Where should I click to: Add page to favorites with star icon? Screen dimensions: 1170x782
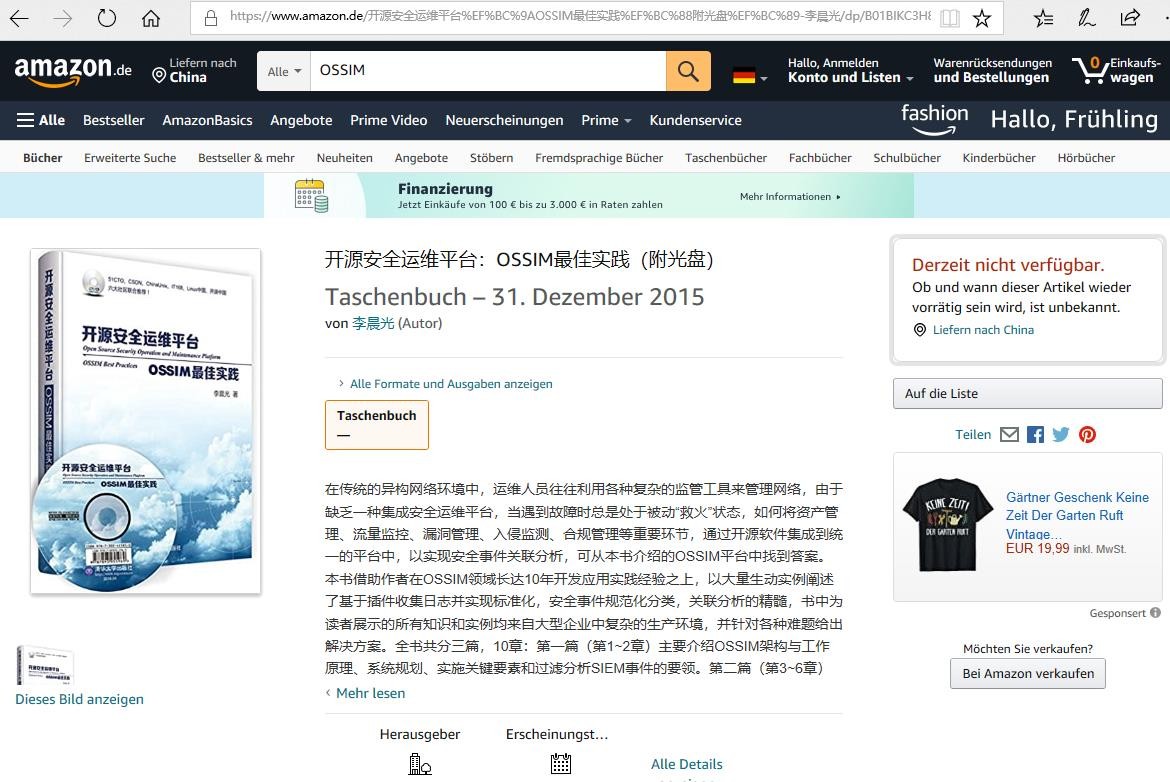pos(982,18)
